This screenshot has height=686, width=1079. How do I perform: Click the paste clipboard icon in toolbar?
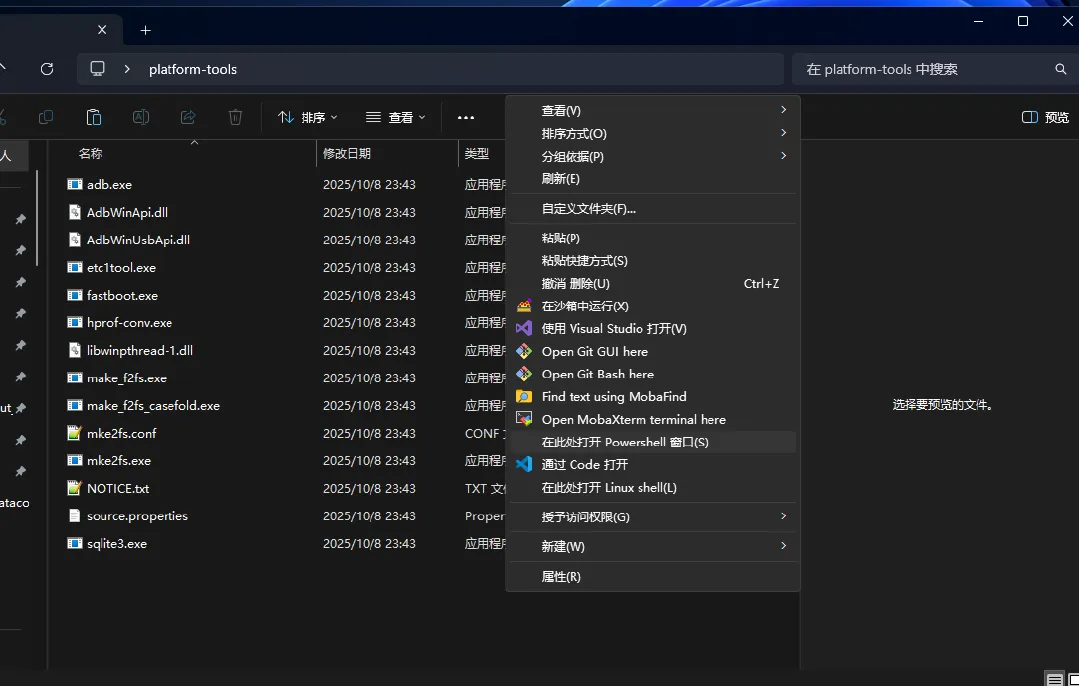93,117
